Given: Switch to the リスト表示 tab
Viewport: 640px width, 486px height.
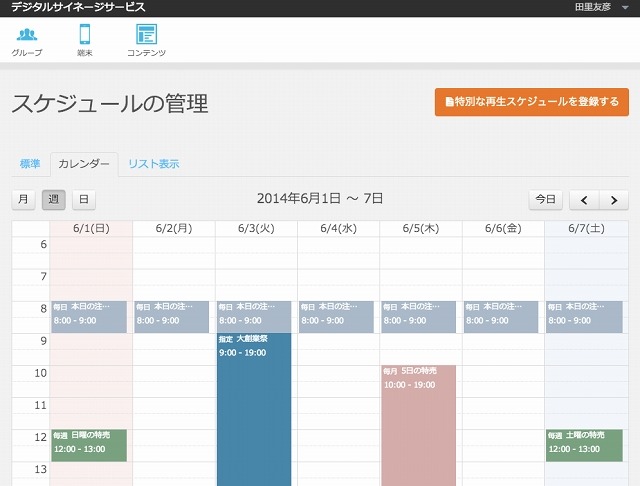Looking at the screenshot, I should 153,164.
